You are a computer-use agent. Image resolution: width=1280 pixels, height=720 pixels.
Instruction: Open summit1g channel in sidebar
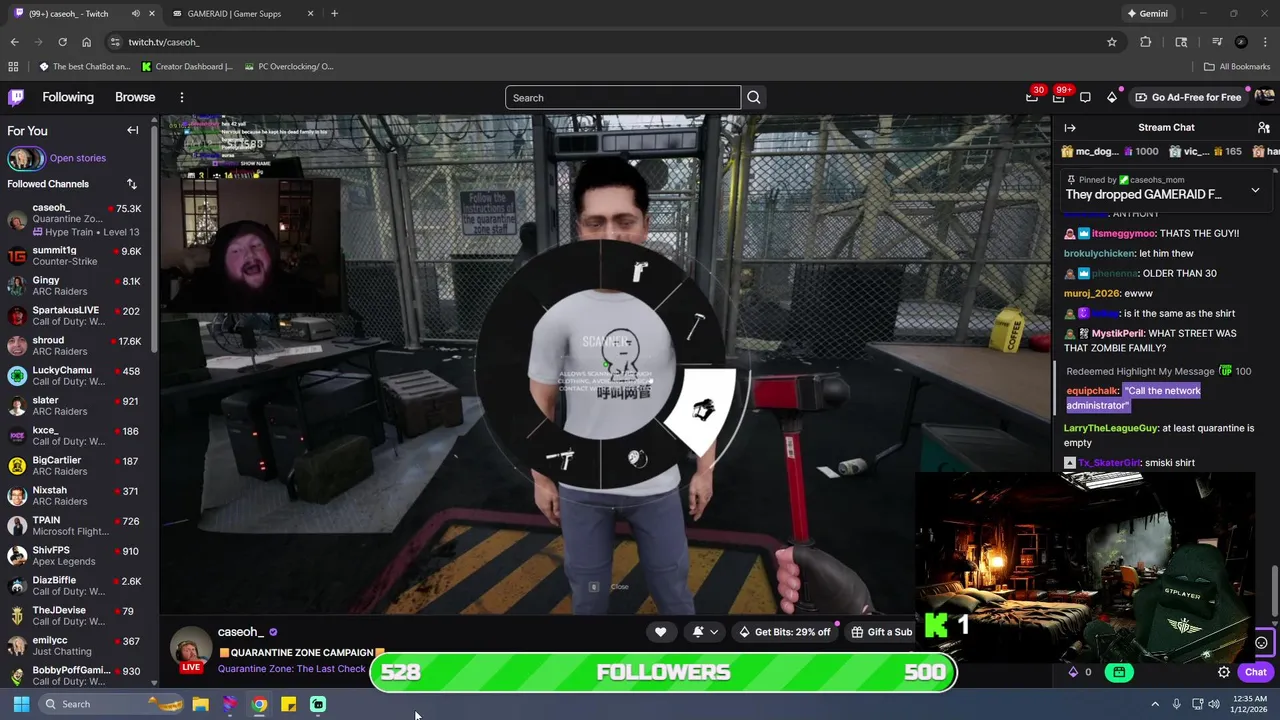[x=78, y=255]
